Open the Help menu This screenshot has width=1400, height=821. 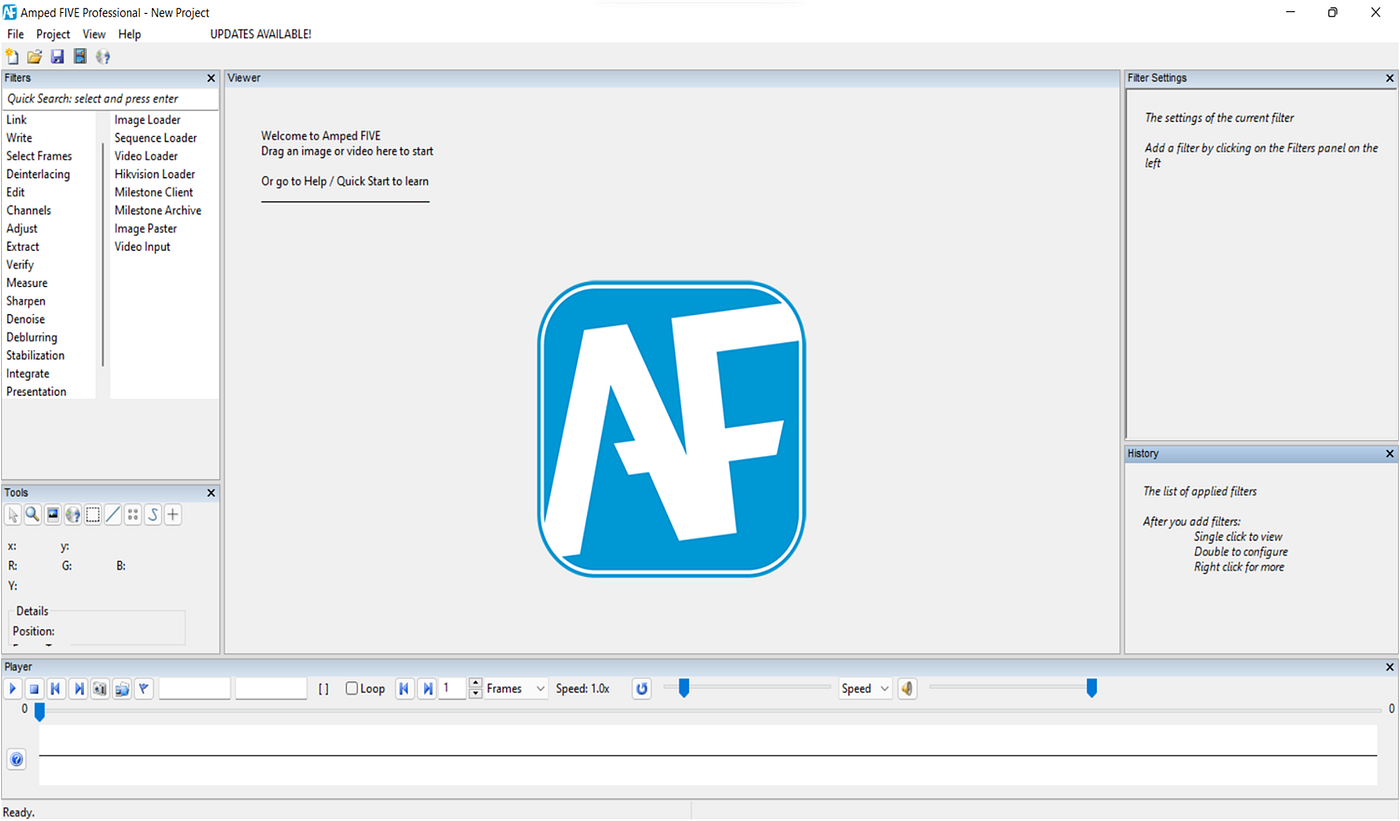tap(130, 34)
